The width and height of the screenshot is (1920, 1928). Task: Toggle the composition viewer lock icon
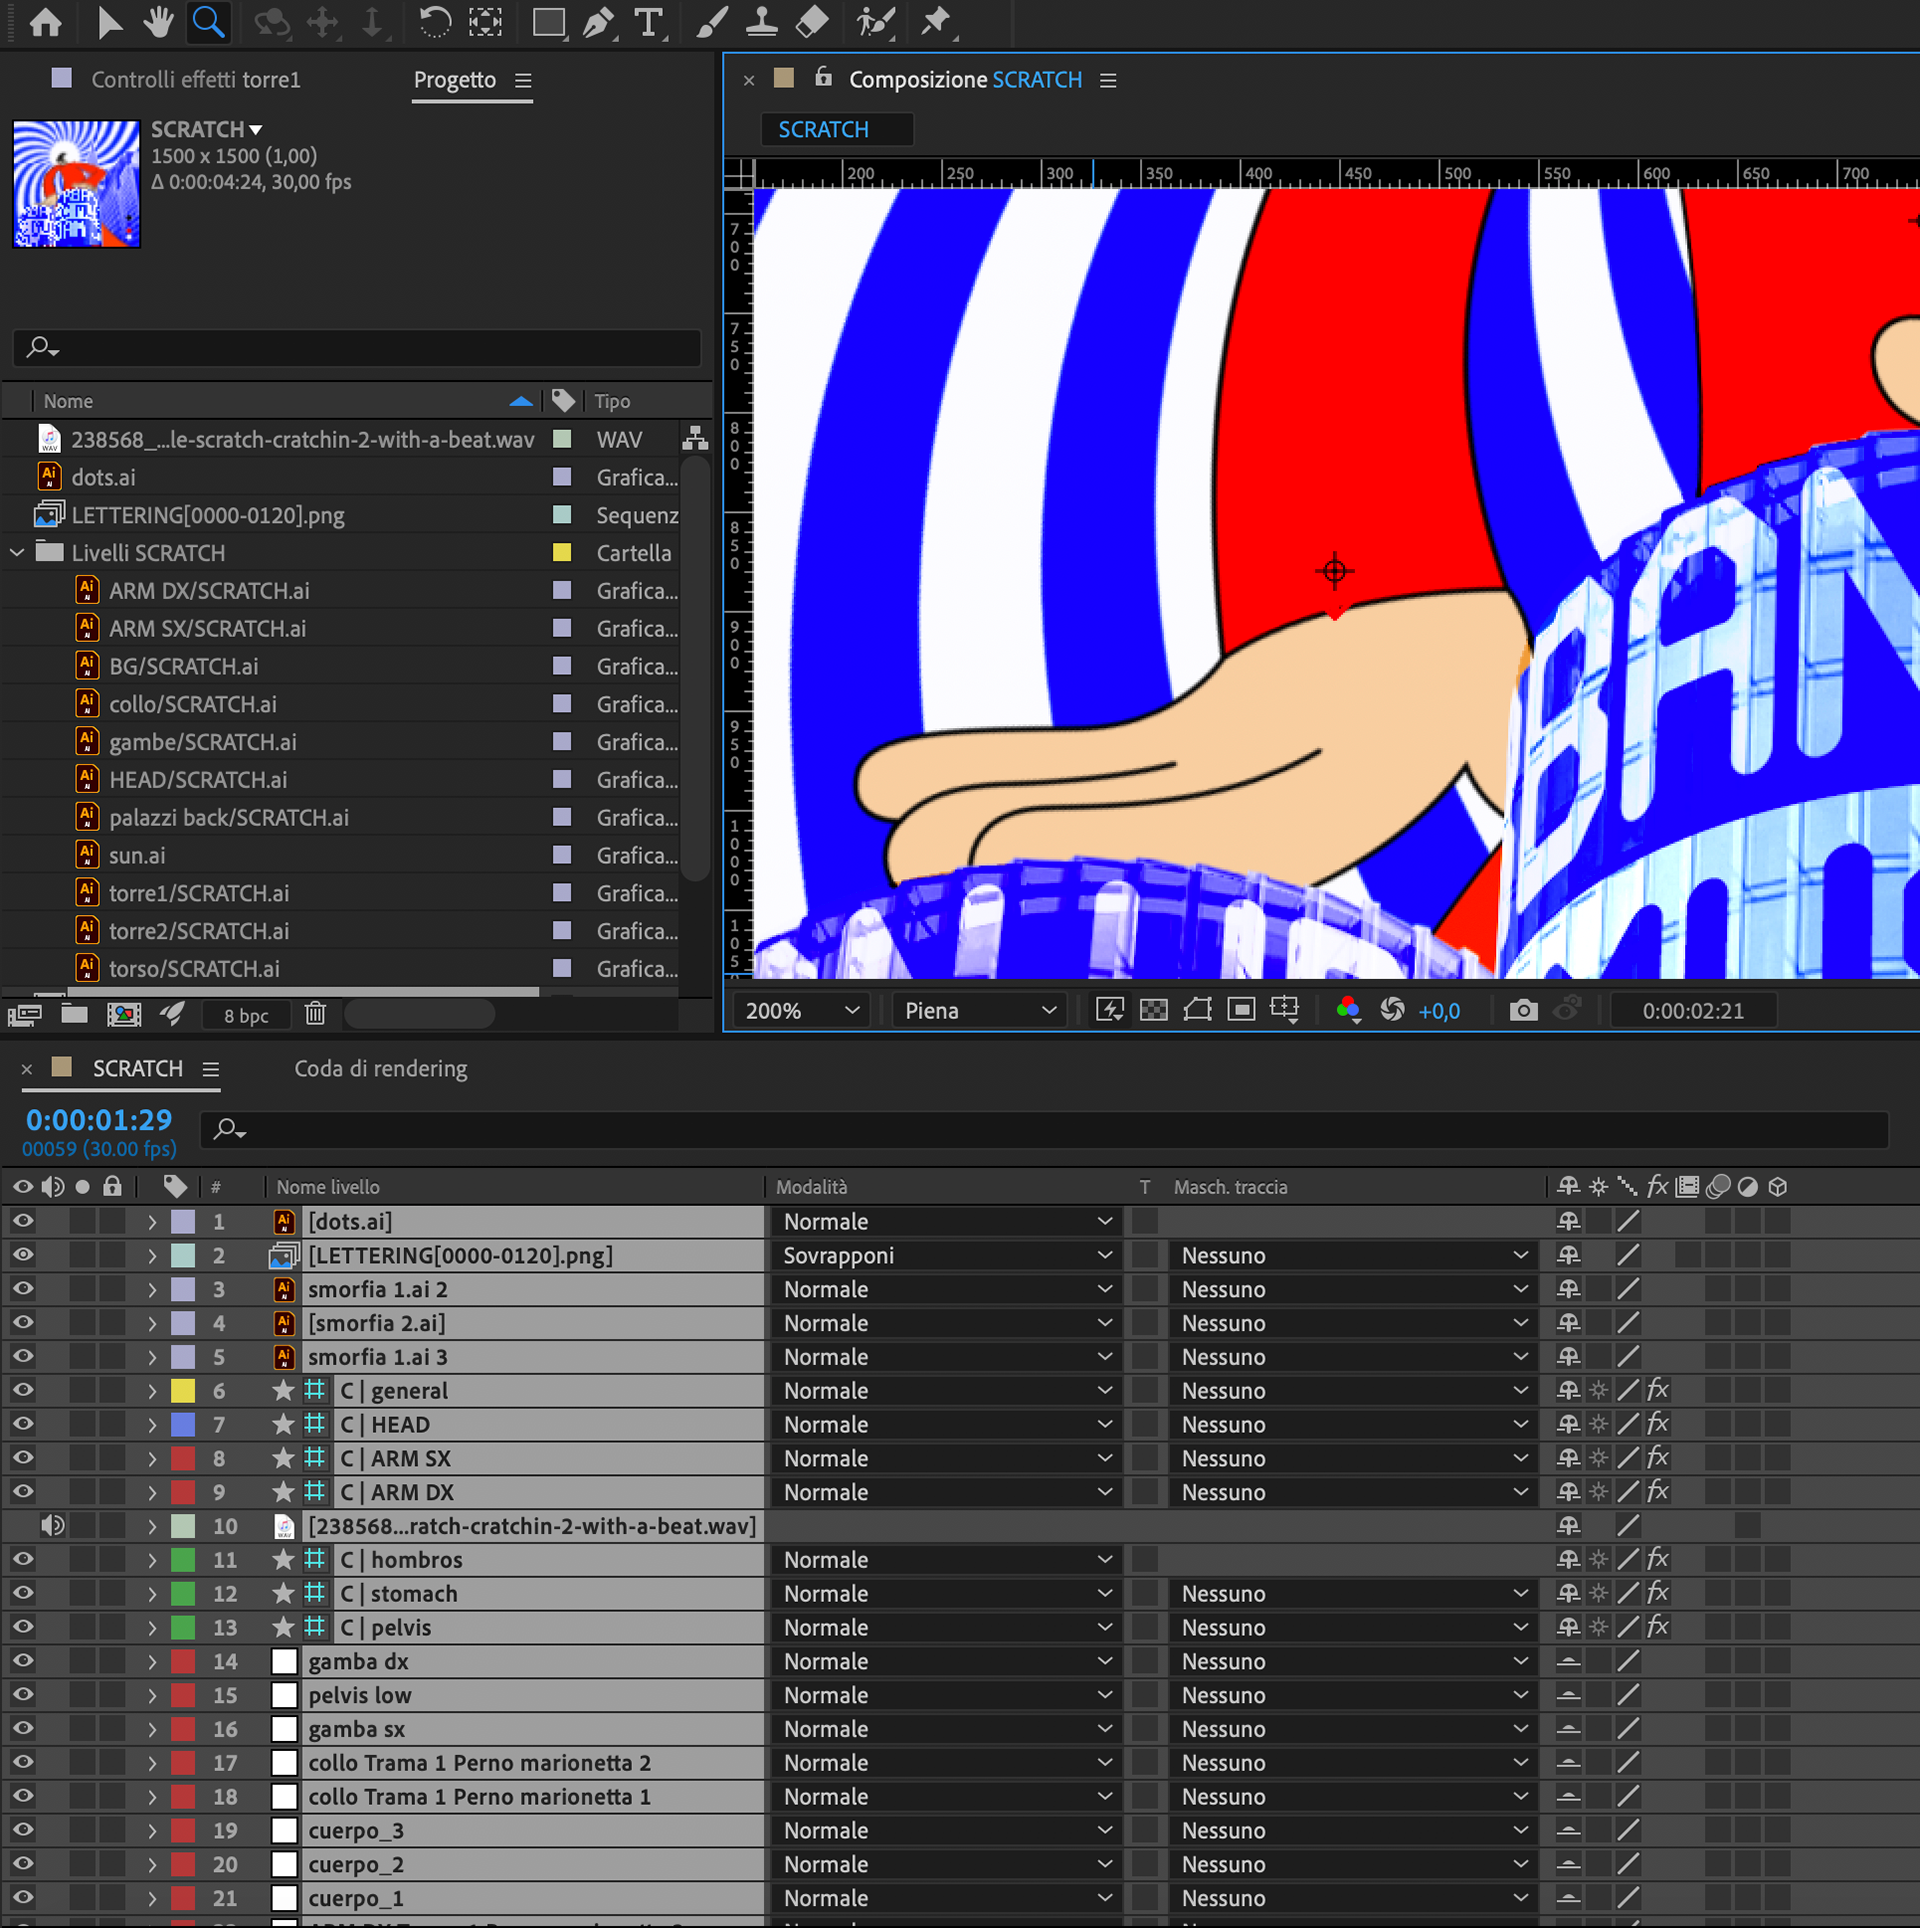coord(823,77)
